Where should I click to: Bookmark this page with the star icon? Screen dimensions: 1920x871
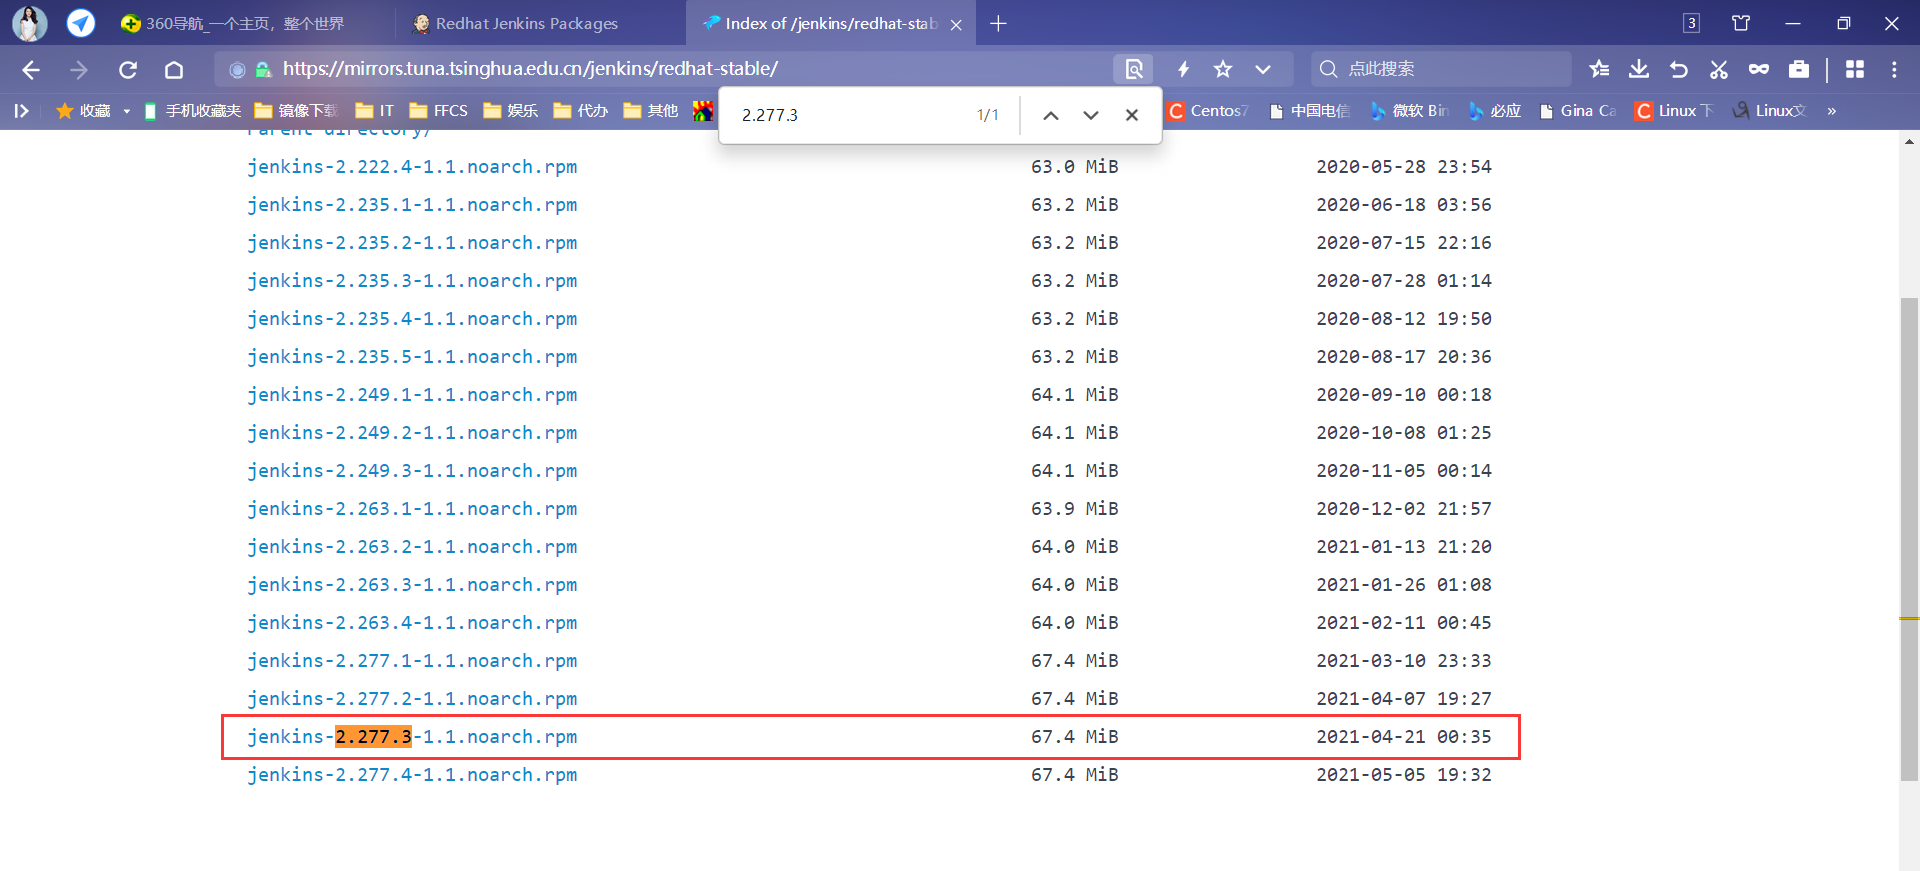coord(1223,69)
